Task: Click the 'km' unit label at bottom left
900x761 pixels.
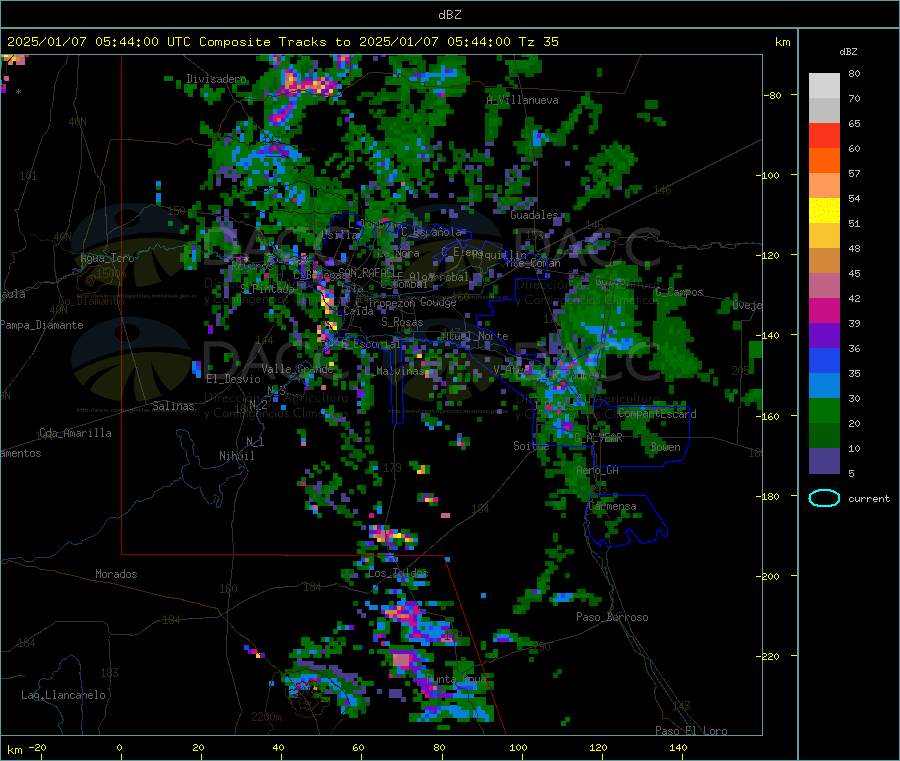Action: click(14, 750)
